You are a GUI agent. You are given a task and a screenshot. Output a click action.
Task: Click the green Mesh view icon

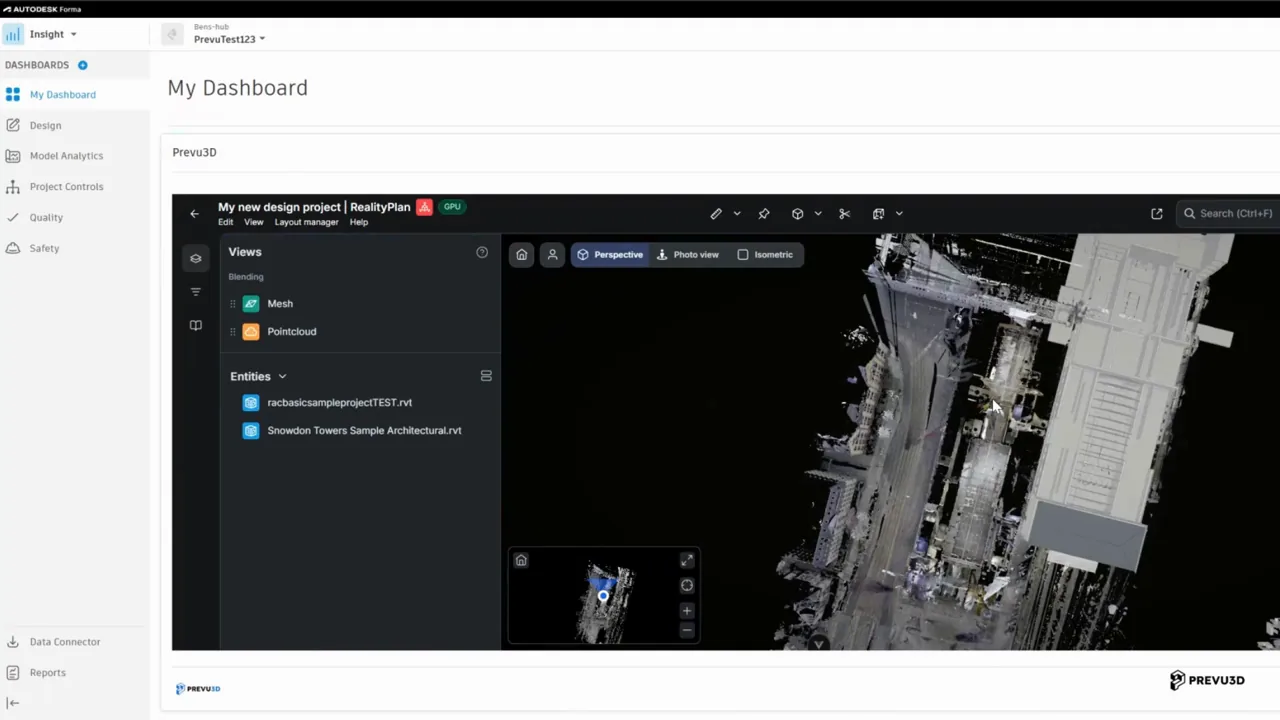pyautogui.click(x=251, y=303)
